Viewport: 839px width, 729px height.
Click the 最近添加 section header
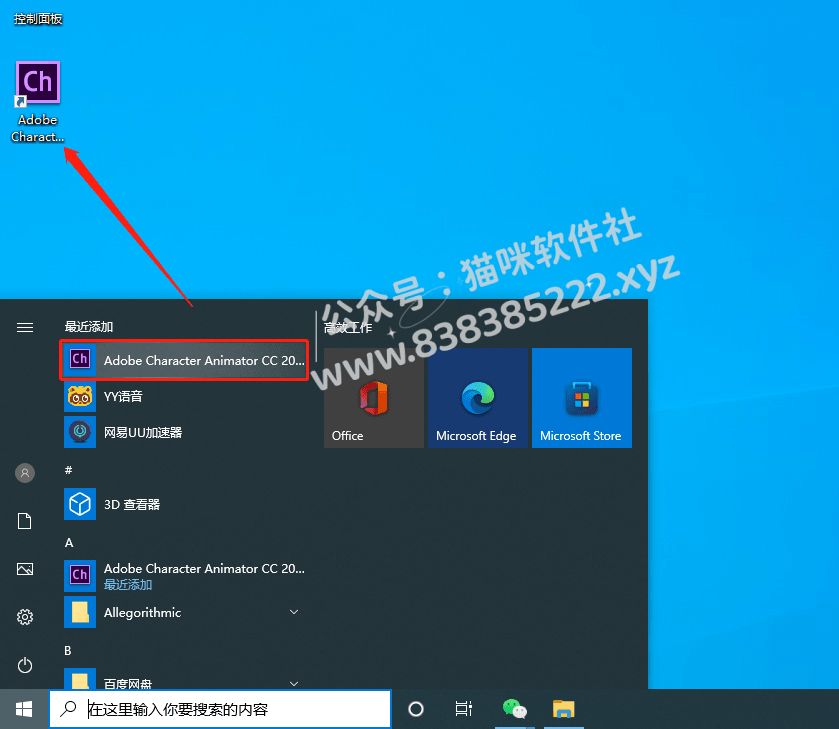click(x=89, y=326)
